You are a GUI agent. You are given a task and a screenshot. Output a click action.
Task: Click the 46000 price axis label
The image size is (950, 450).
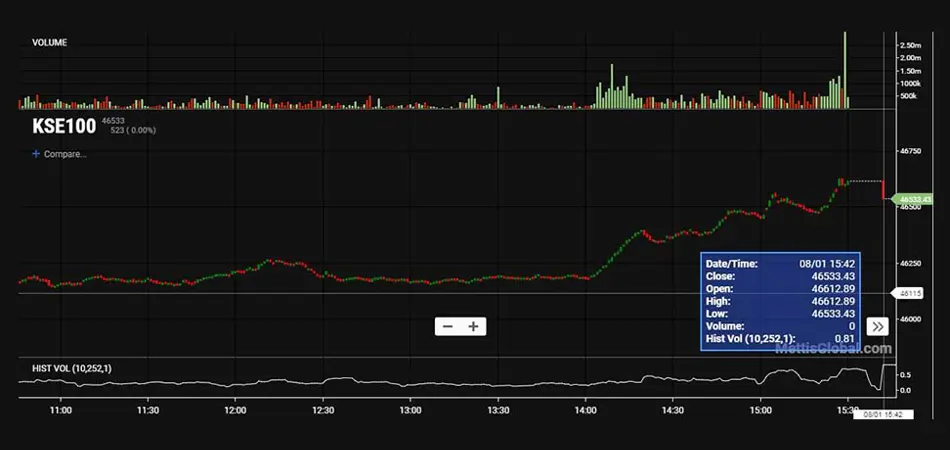point(911,319)
